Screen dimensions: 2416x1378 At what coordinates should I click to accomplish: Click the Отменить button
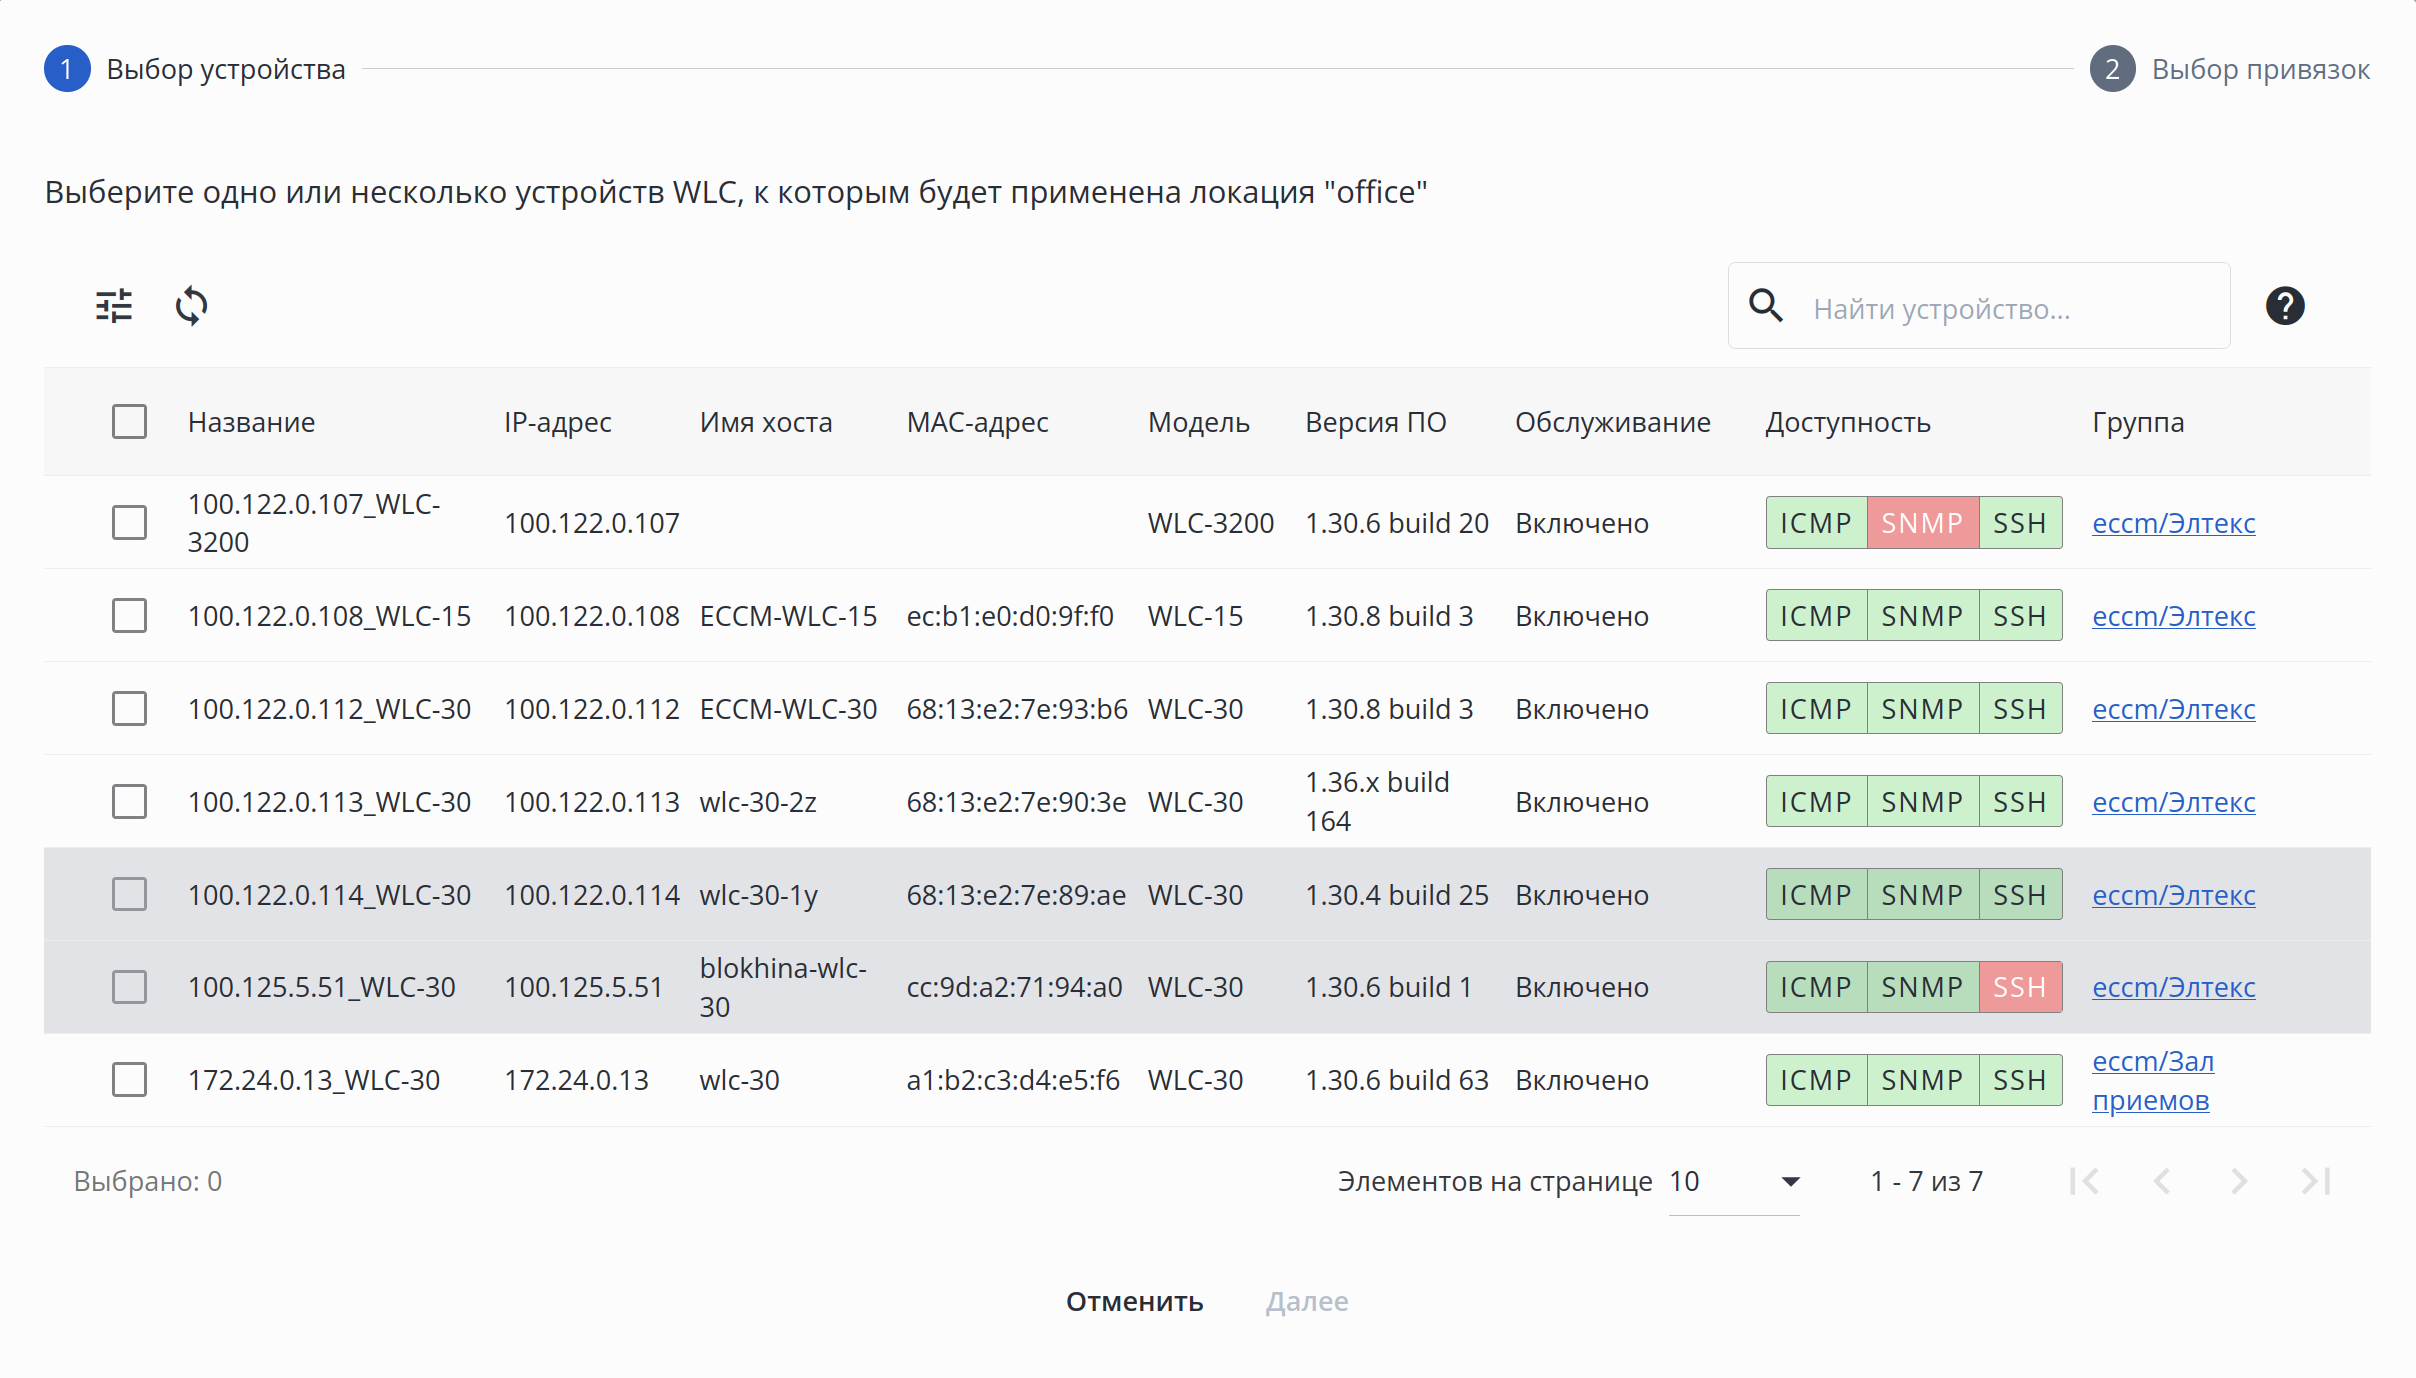[x=1134, y=1301]
